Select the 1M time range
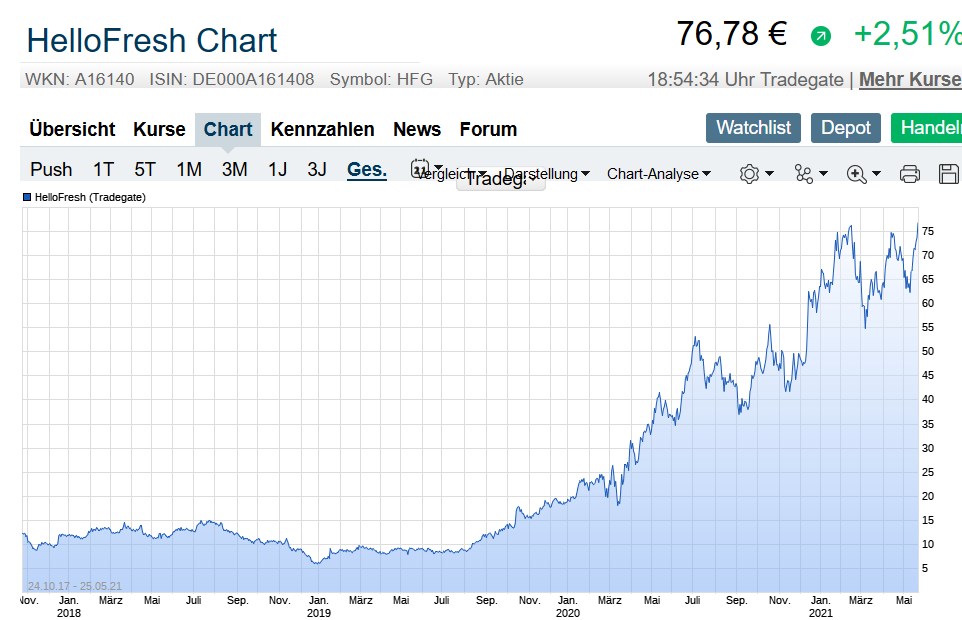This screenshot has width=962, height=620. (x=189, y=169)
